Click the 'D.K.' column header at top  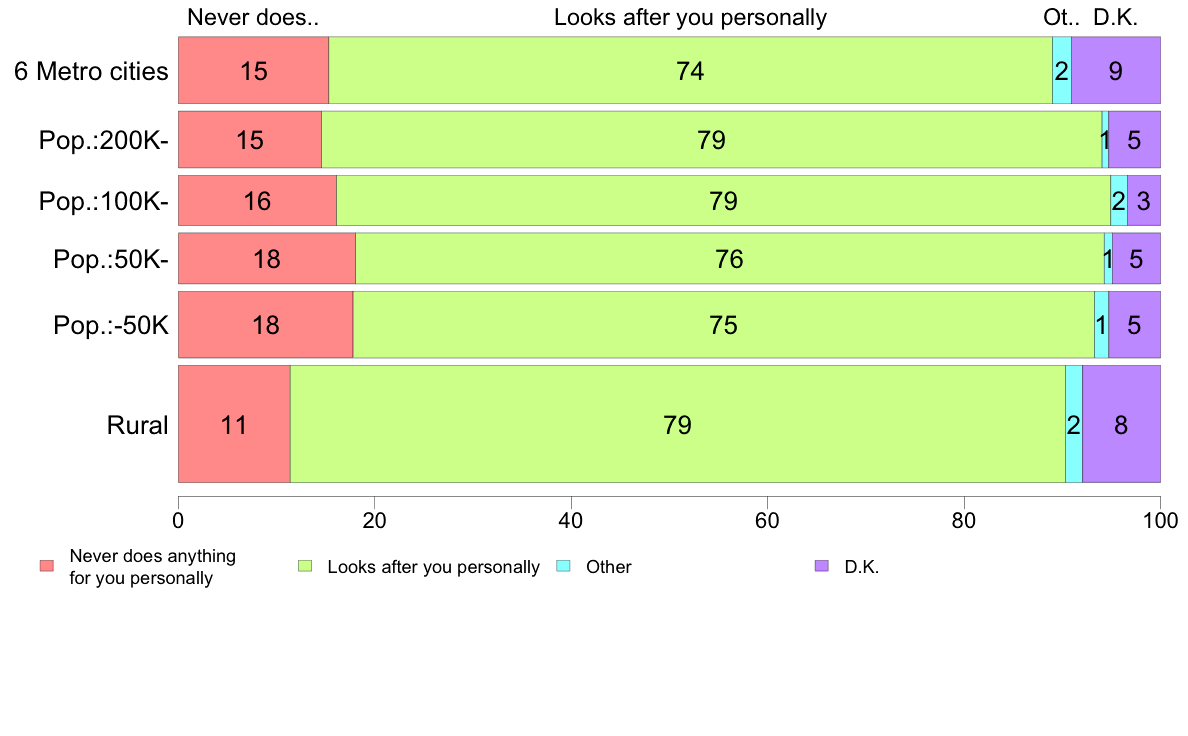point(1115,17)
